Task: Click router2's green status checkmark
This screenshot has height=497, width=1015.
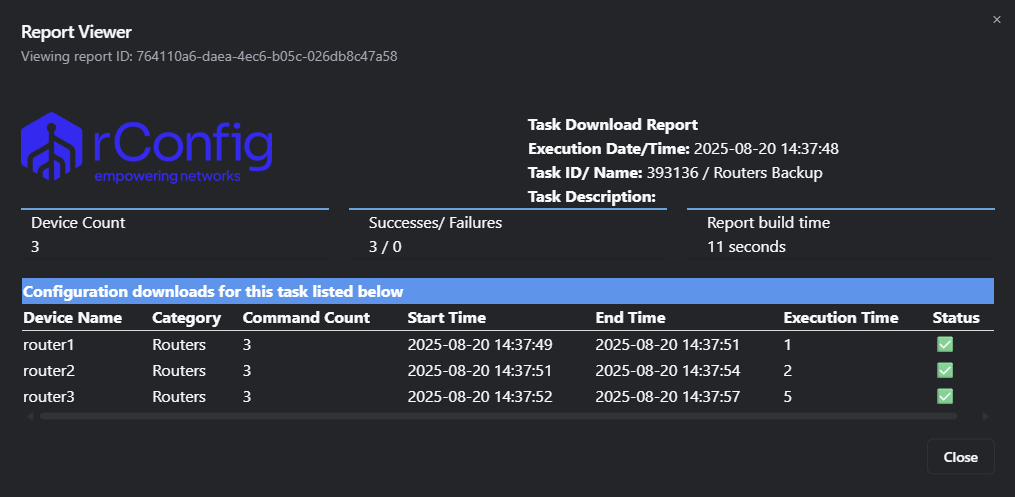Action: (x=944, y=371)
